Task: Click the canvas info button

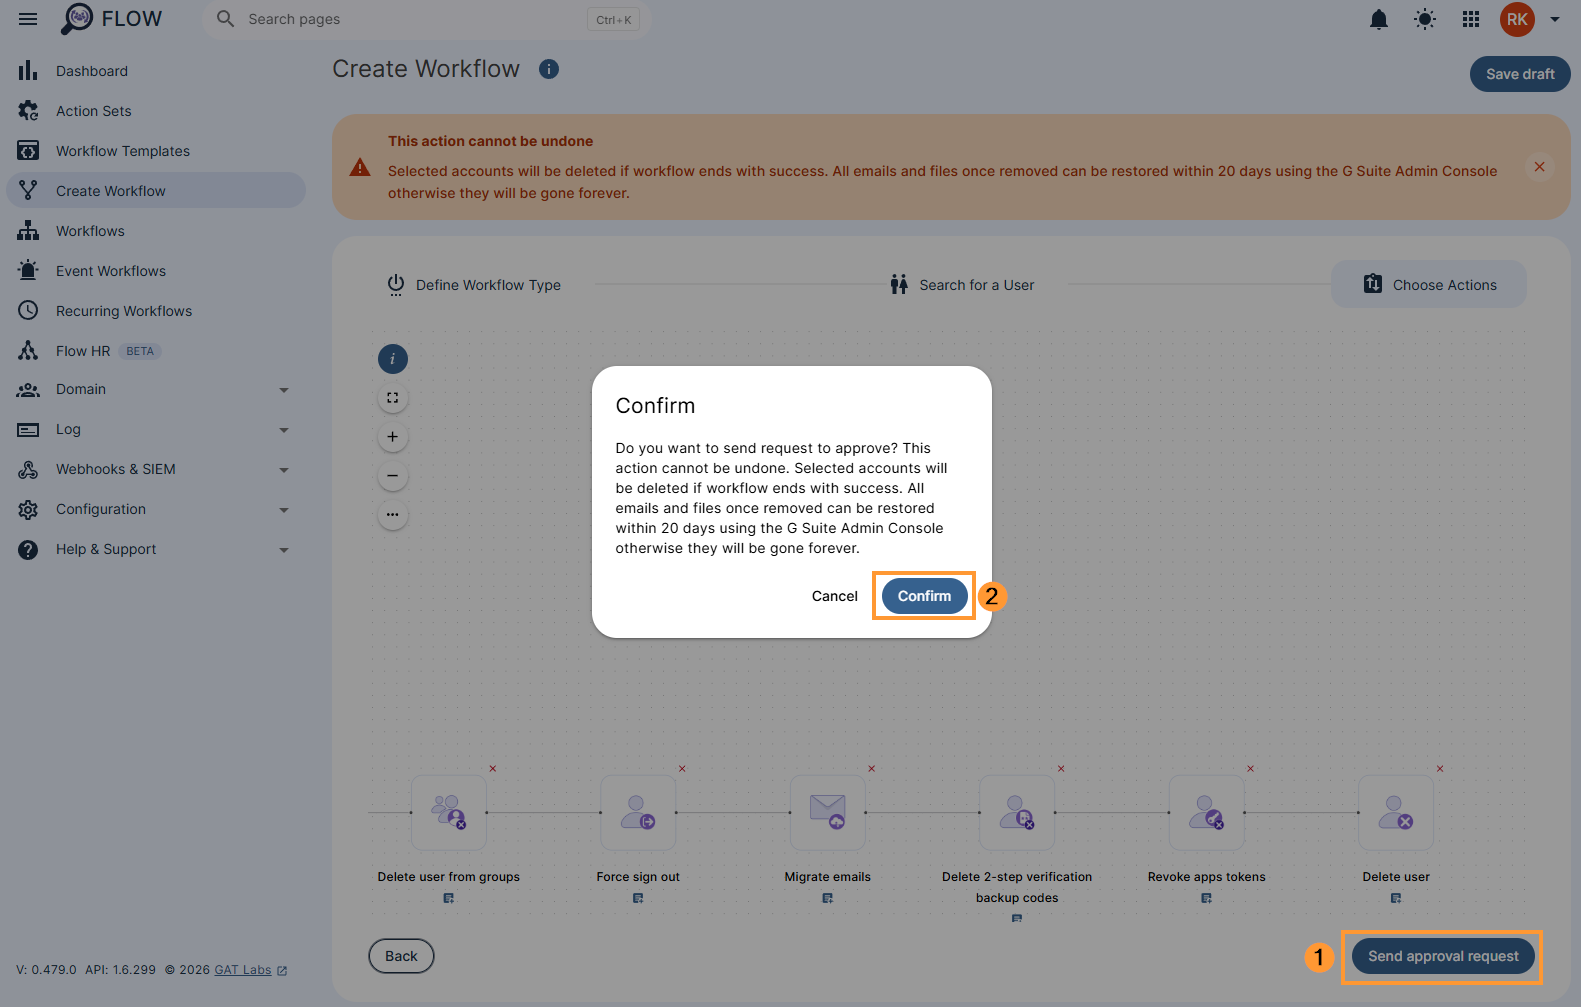Action: (x=393, y=359)
